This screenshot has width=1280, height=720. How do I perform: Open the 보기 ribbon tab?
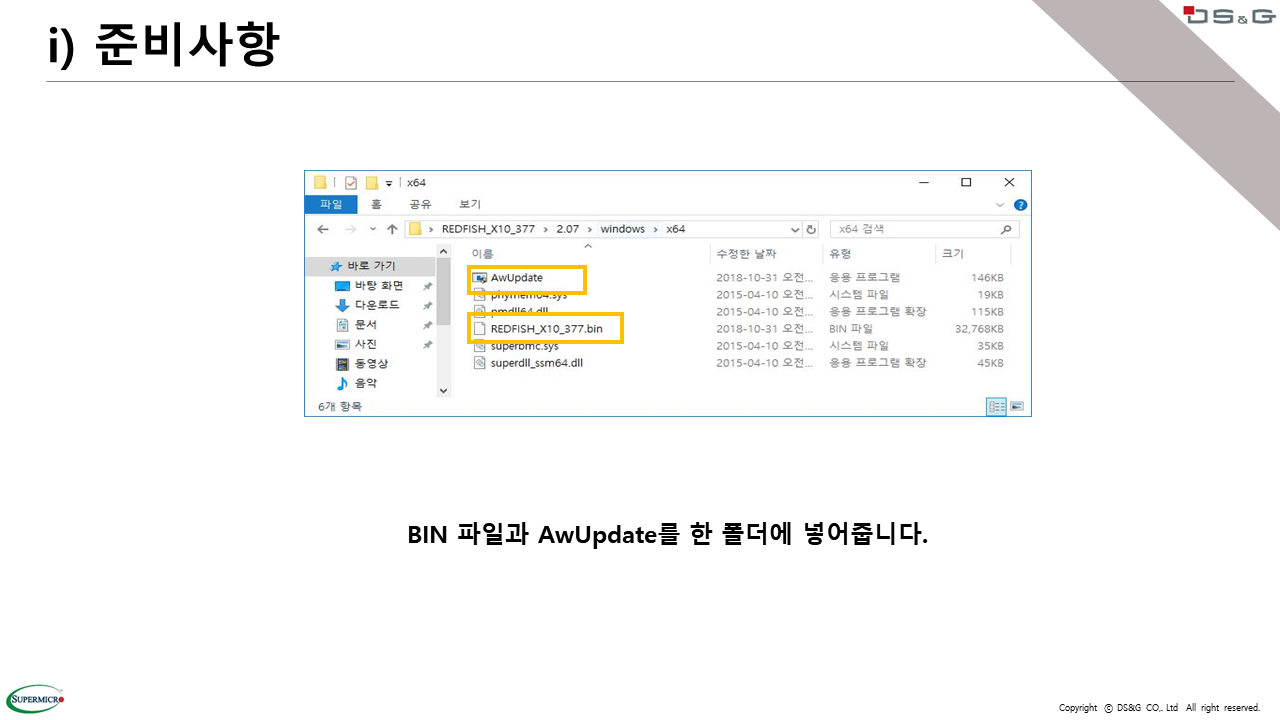click(x=469, y=204)
